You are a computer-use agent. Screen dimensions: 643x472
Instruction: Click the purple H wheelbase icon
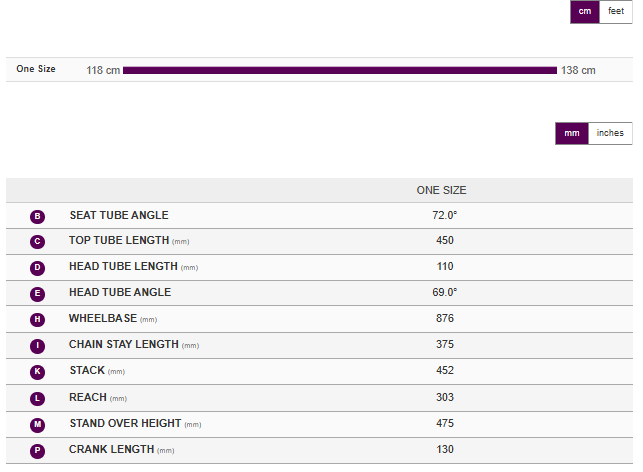(x=37, y=320)
